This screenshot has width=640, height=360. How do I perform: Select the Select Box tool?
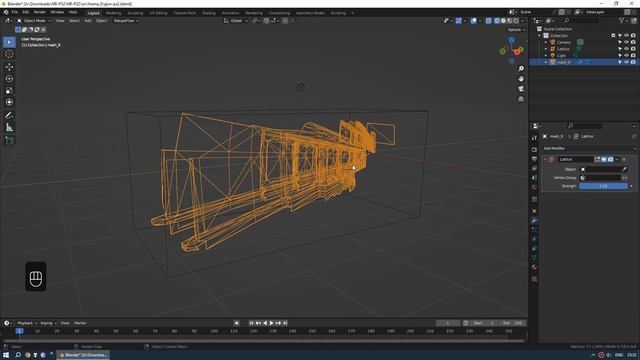tap(9, 42)
